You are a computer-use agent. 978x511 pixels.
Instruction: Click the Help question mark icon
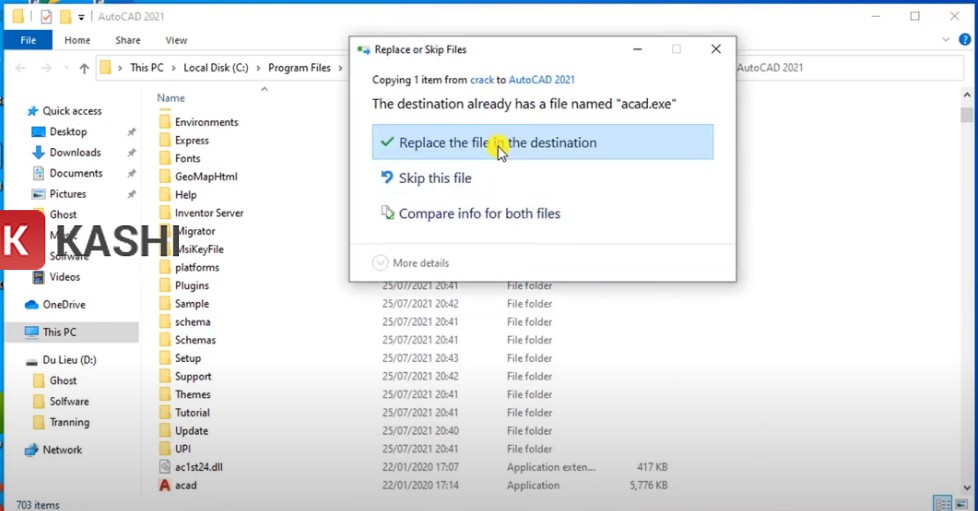964,39
